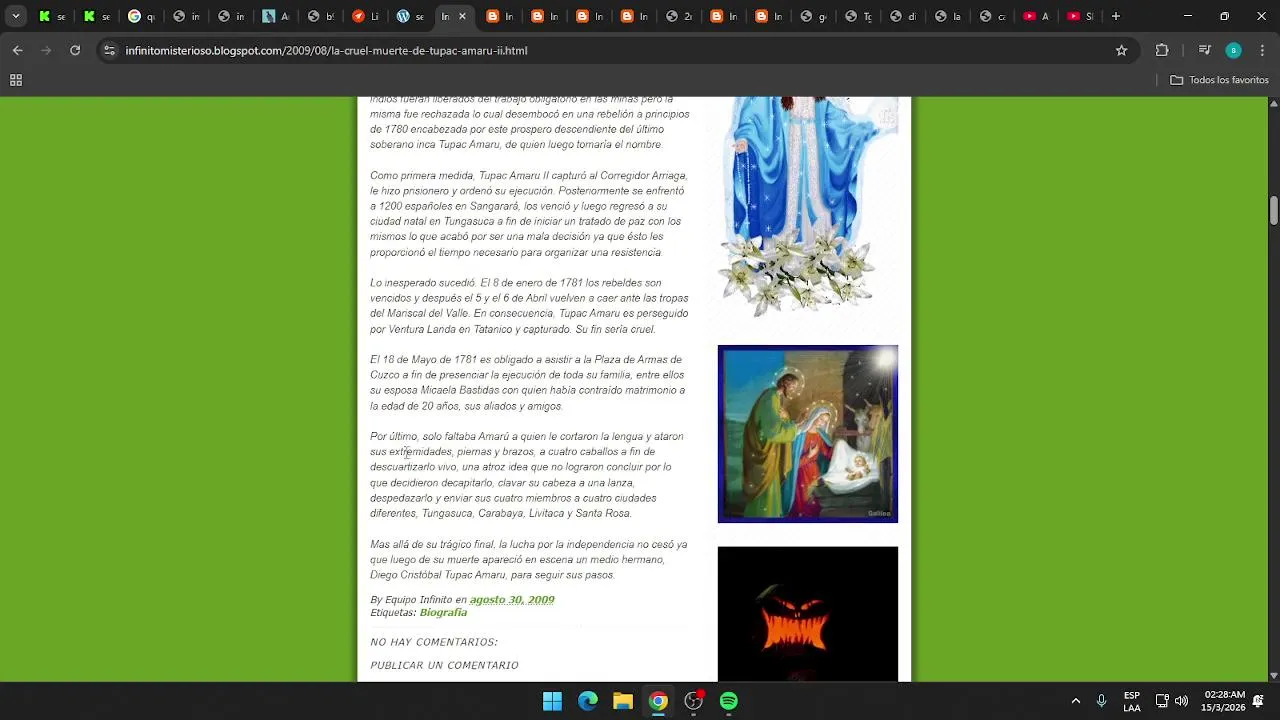Click the paragraph starting Por último
The image size is (1280, 720).
point(527,475)
